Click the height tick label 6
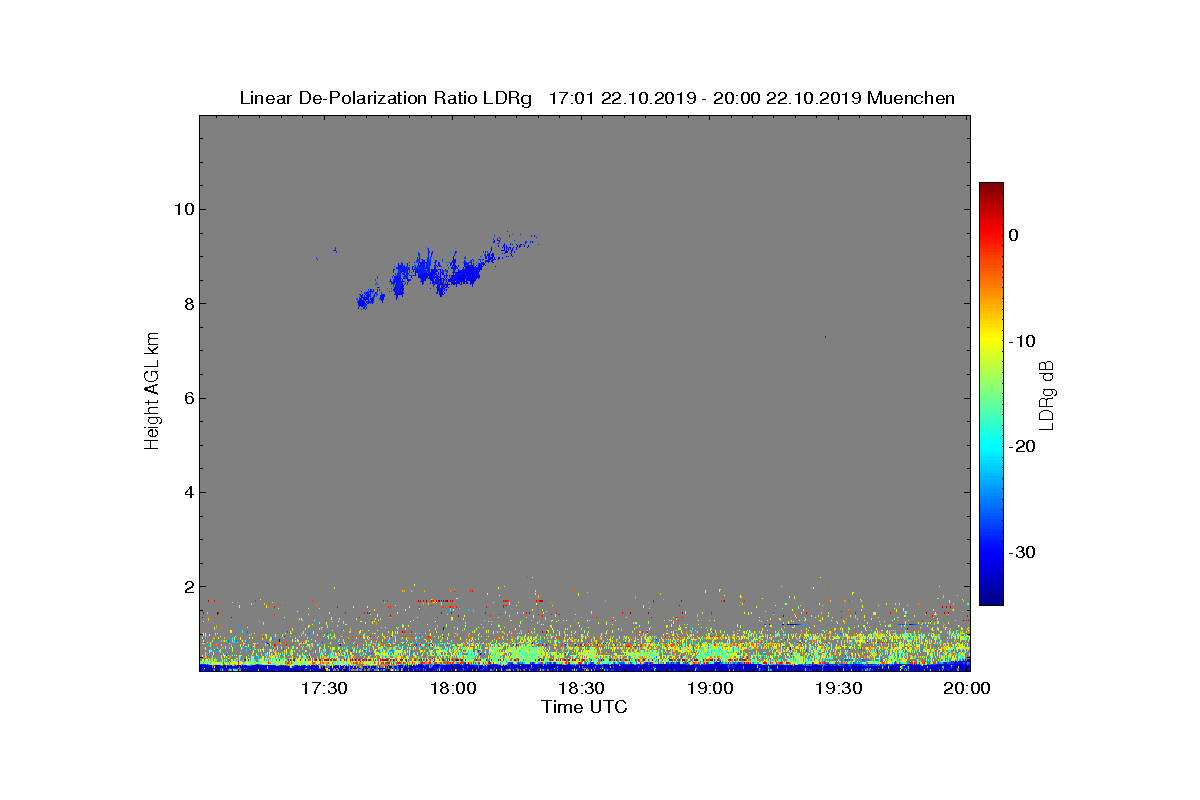 188,398
